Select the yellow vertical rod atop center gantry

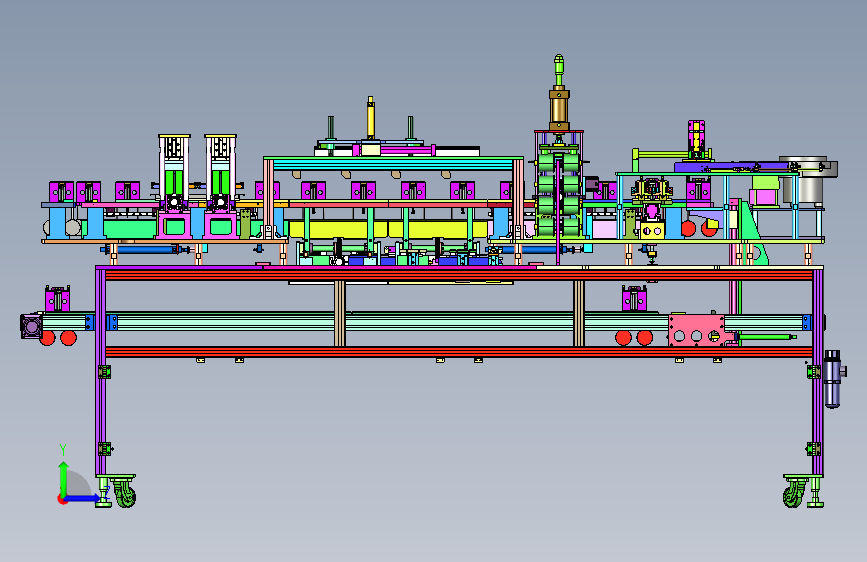pyautogui.click(x=370, y=118)
